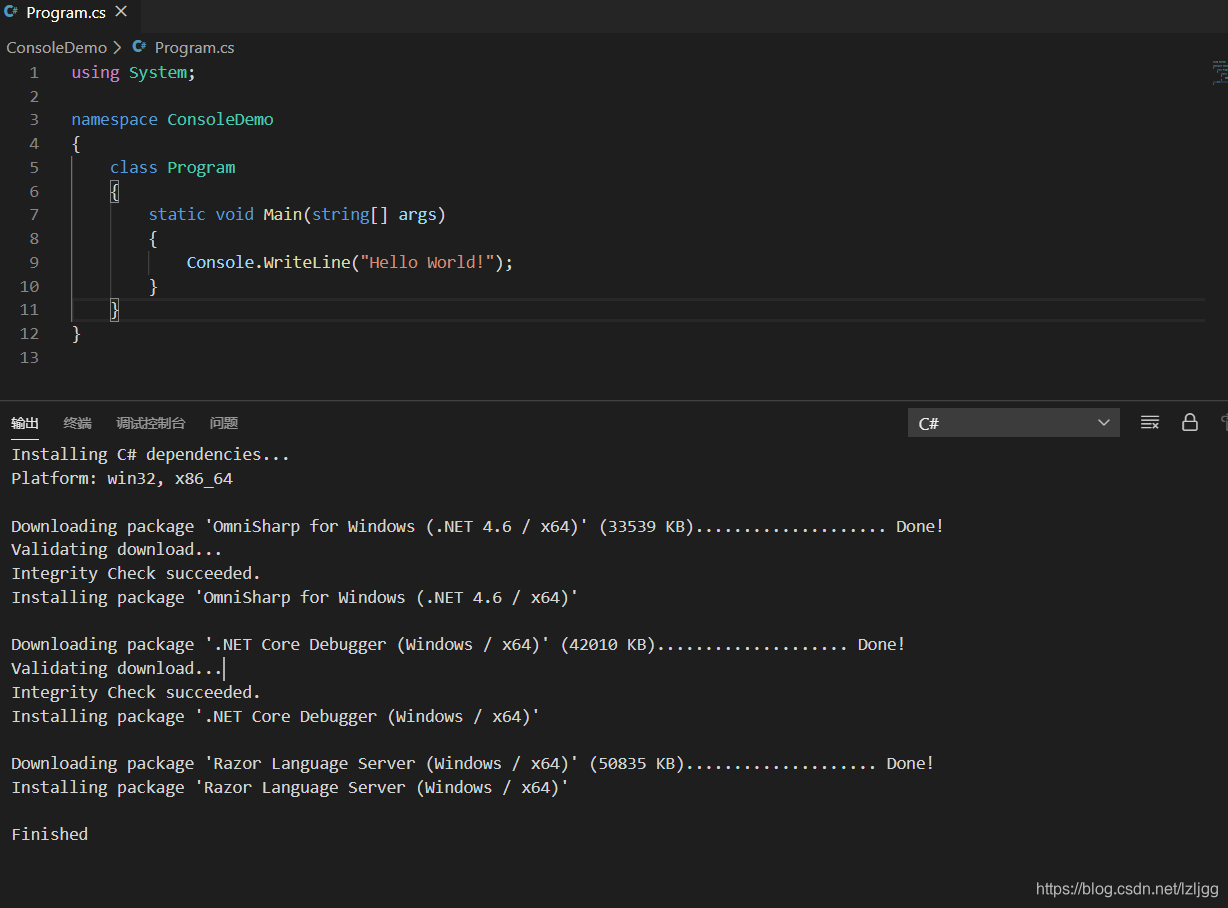Click the "Downloading package '.NET Core Debugger" line
1228x908 pixels.
click(x=458, y=644)
